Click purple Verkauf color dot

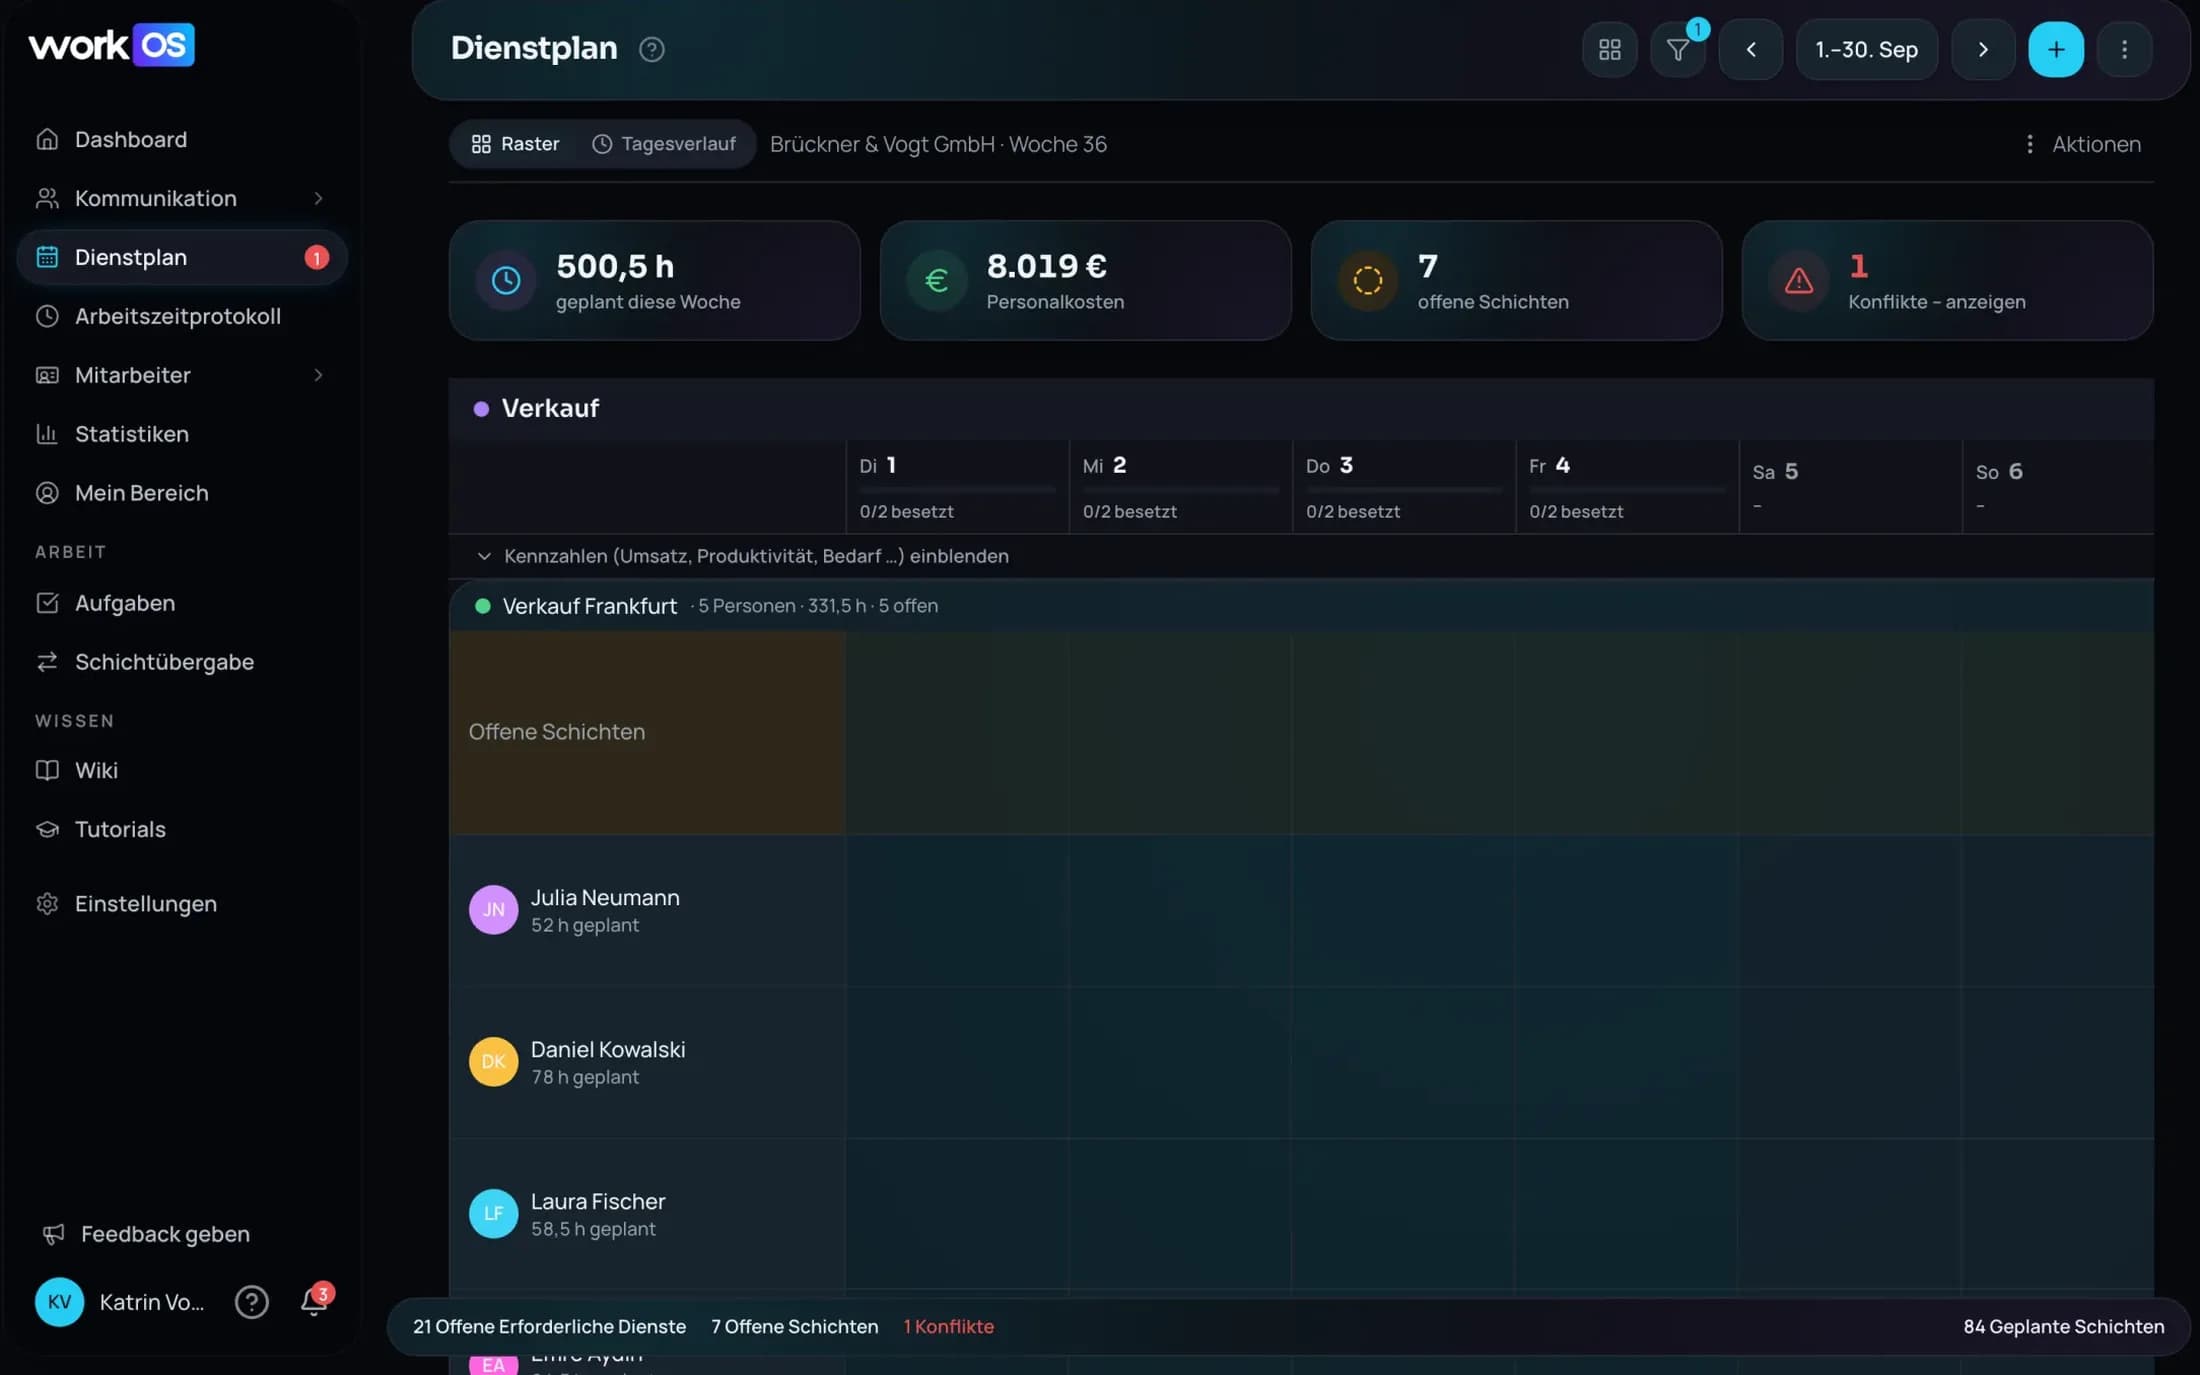(481, 408)
